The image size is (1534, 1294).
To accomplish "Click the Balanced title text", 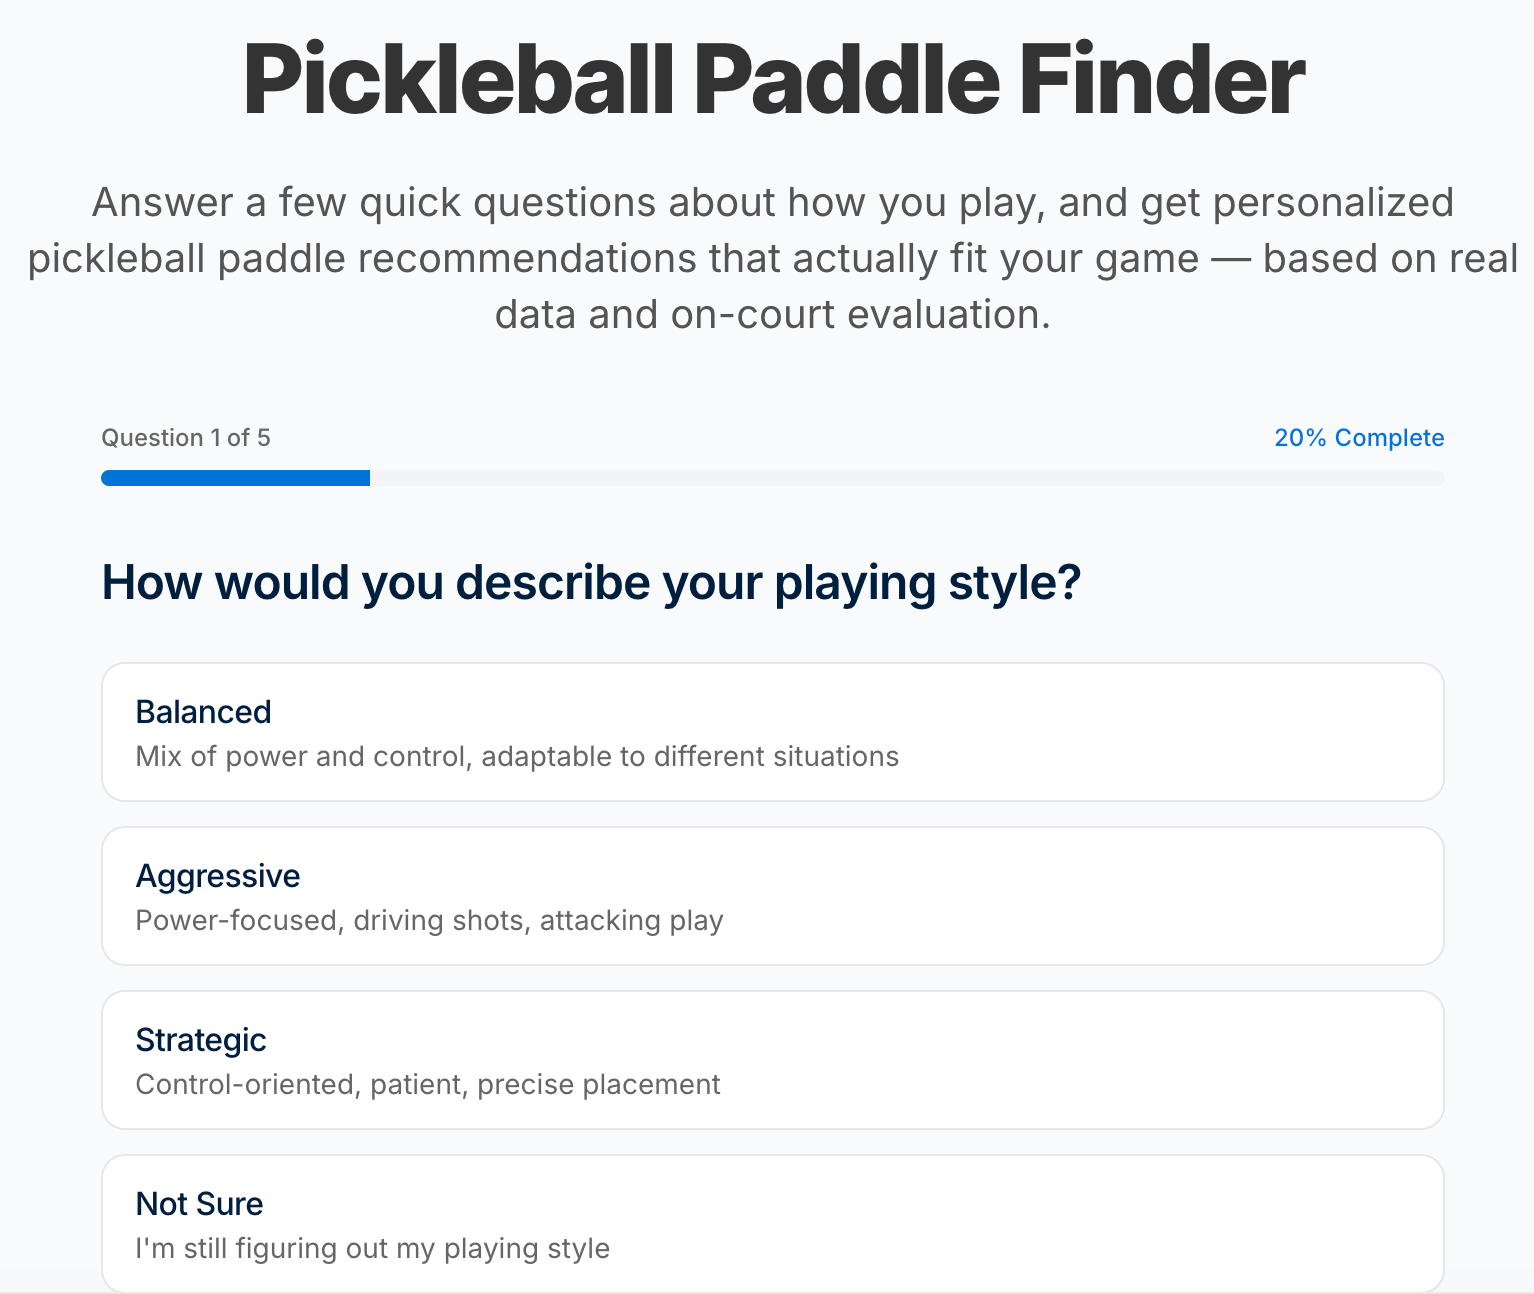I will [203, 712].
